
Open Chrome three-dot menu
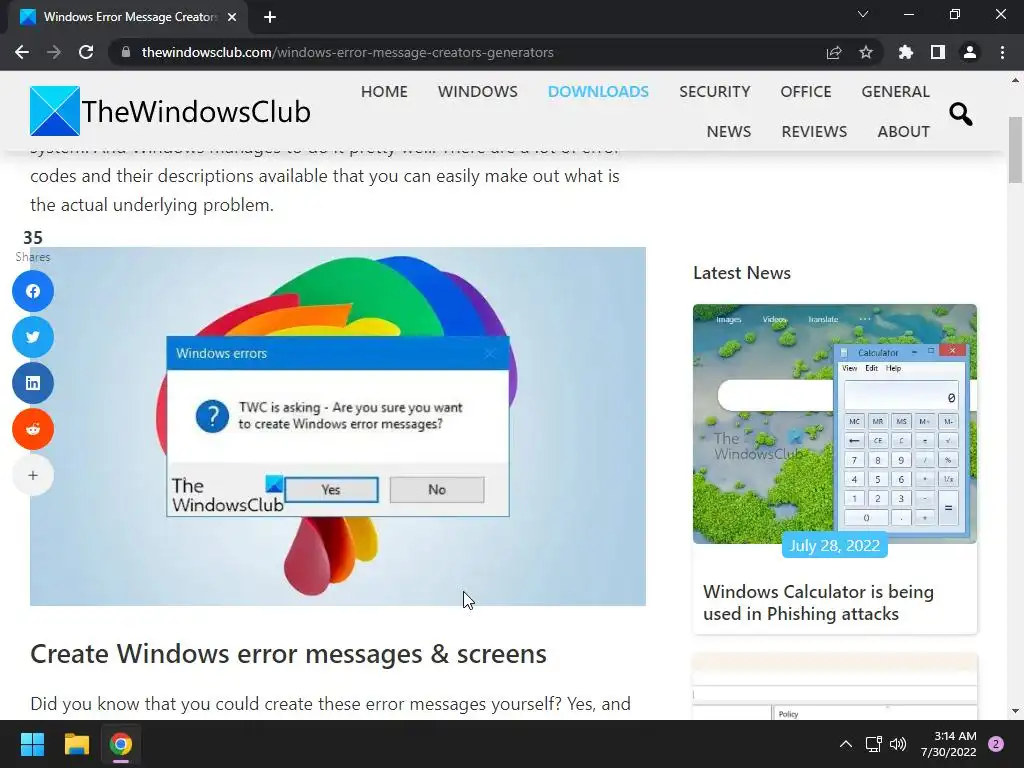1002,52
